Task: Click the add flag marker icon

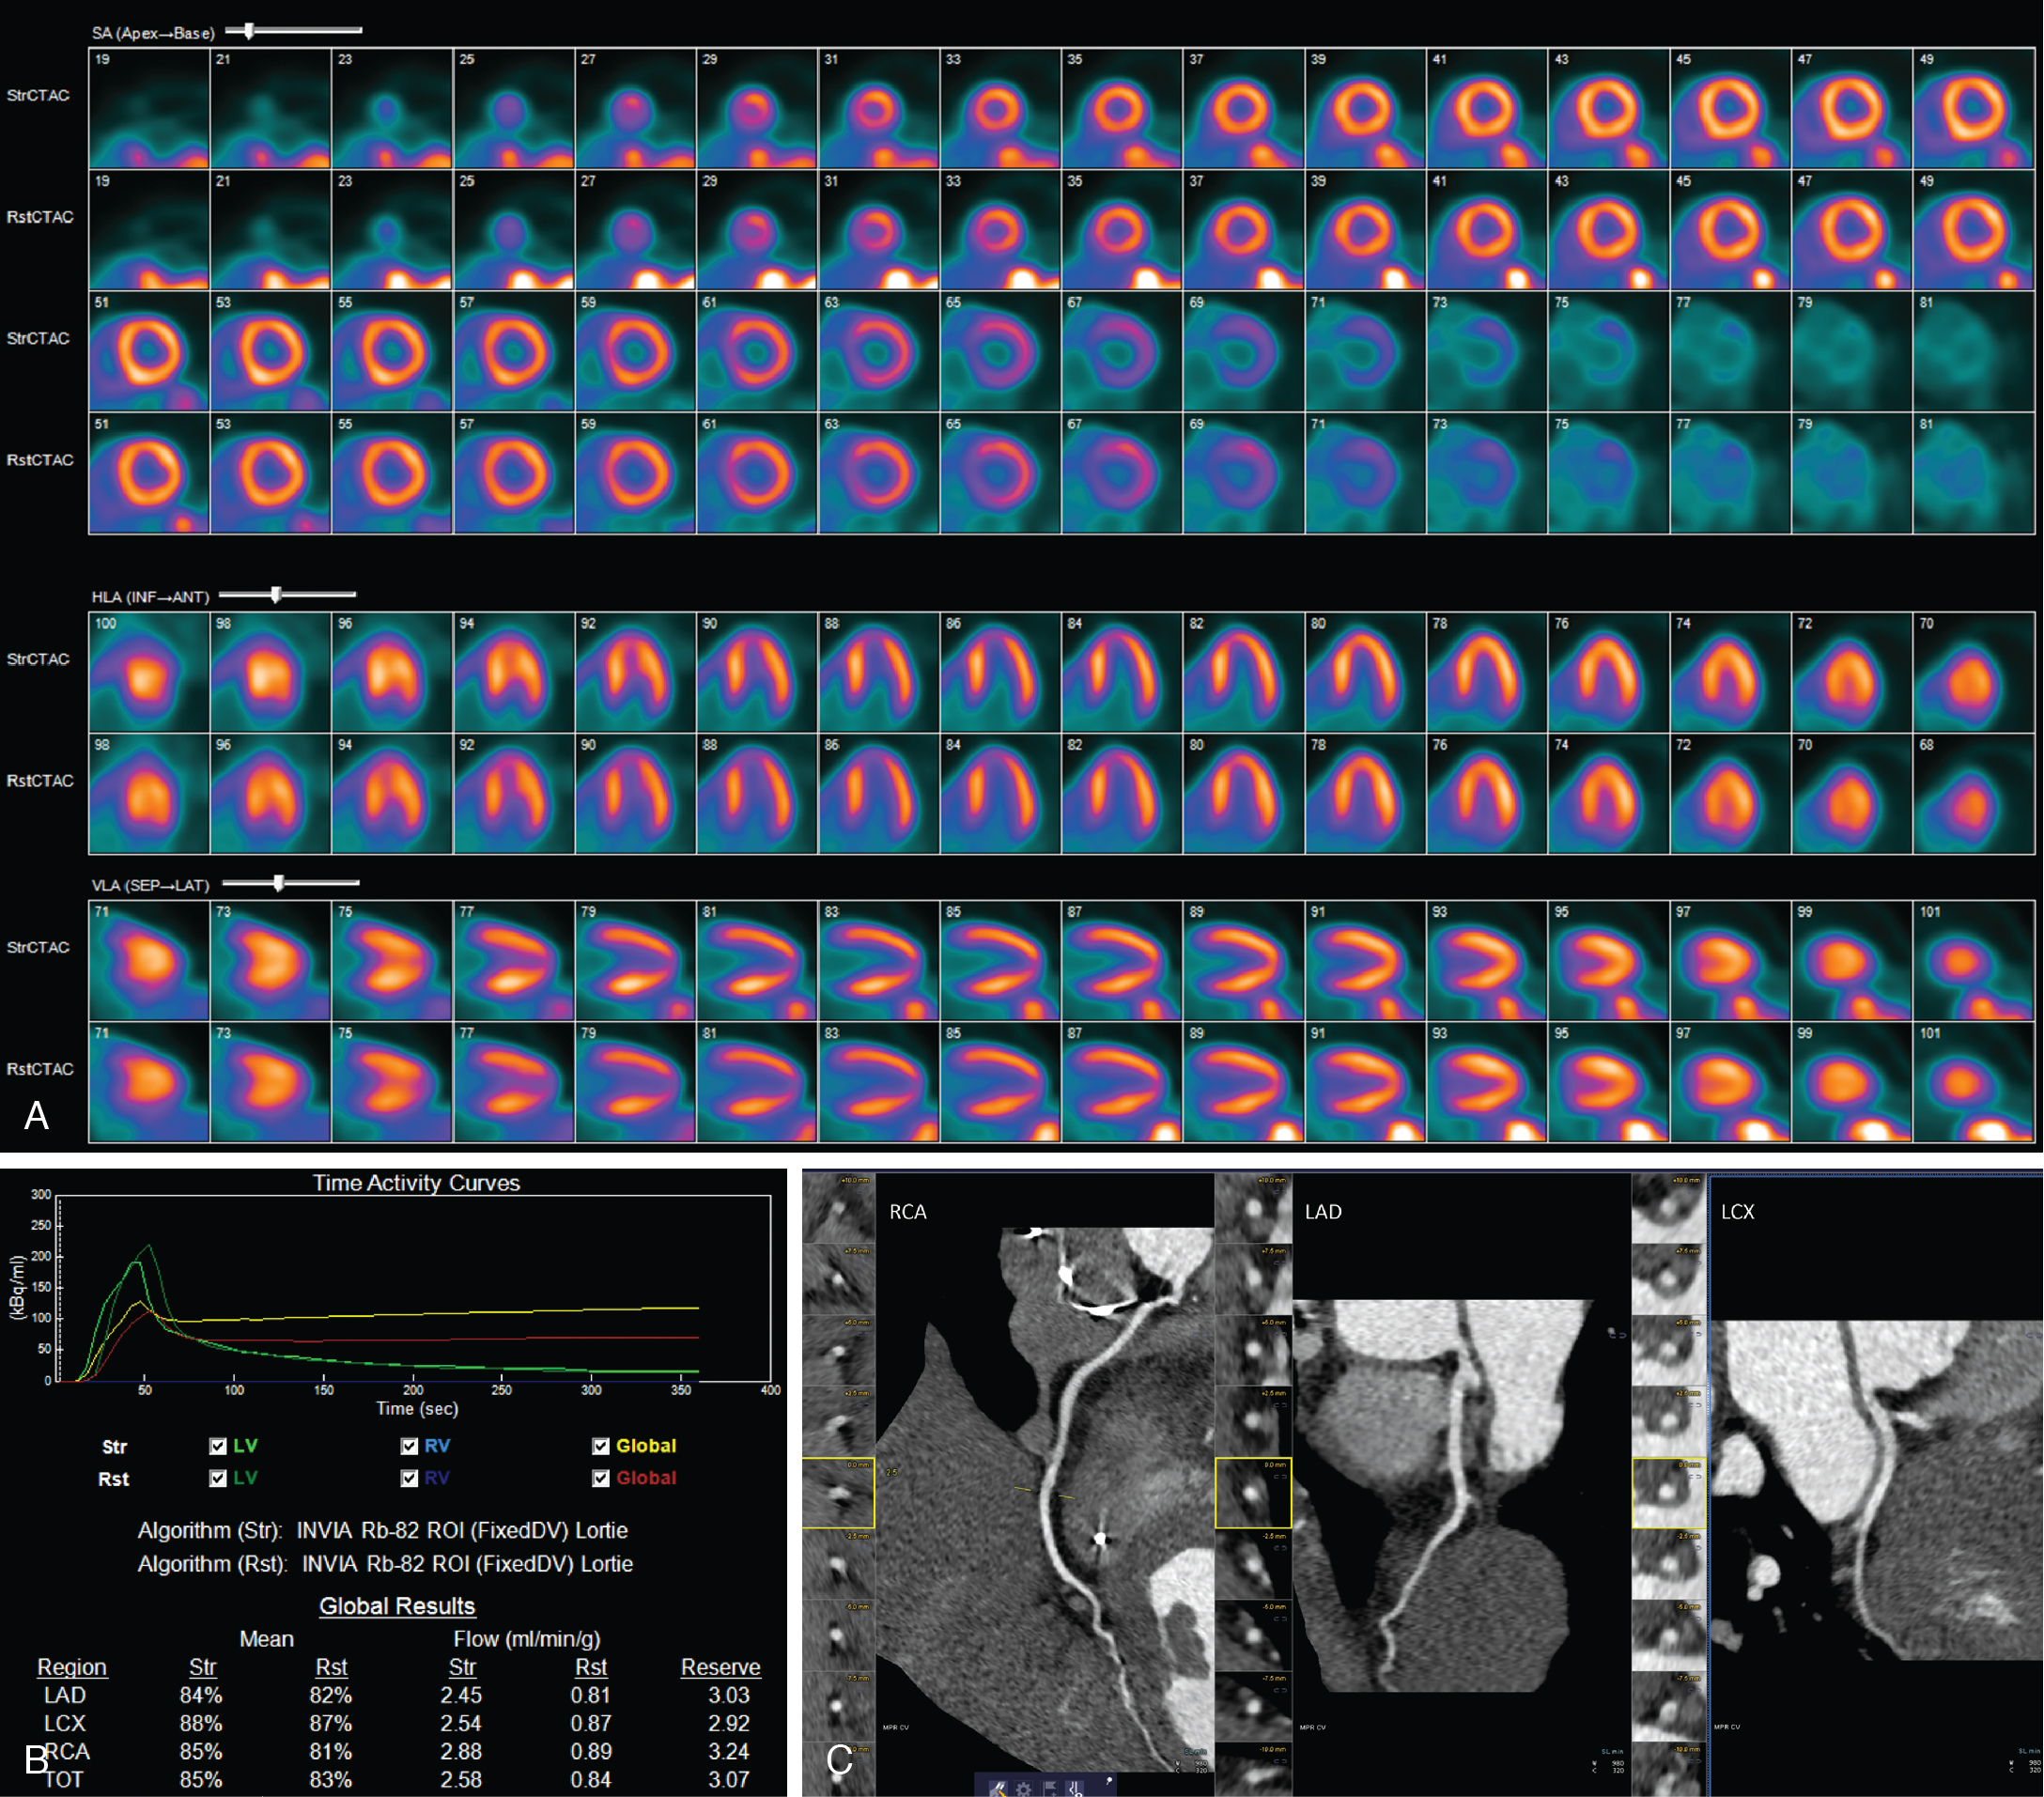Action: (1051, 1790)
